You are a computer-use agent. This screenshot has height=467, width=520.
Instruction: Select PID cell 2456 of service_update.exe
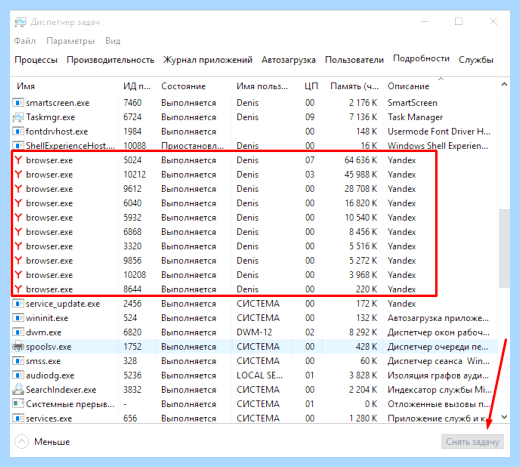point(132,303)
